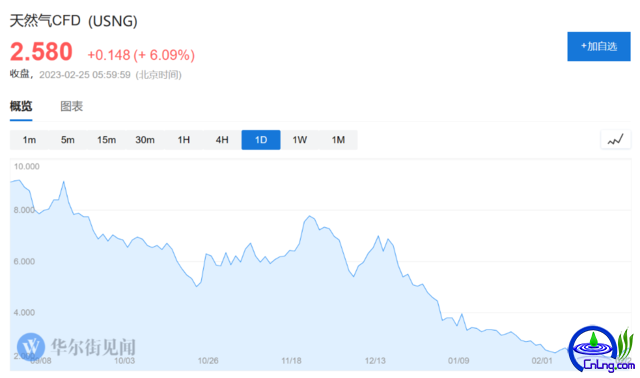Screen dimensions: 640x378
Task: Select the 15m interval
Action: click(x=106, y=140)
